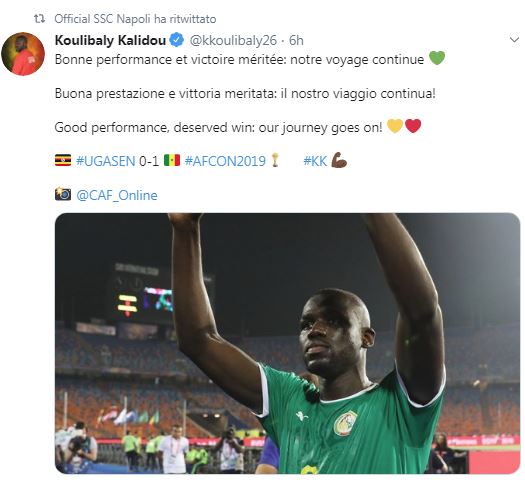Click the retweet icon beside Official SSC Napoli
This screenshot has height=483, width=525.
tap(40, 19)
